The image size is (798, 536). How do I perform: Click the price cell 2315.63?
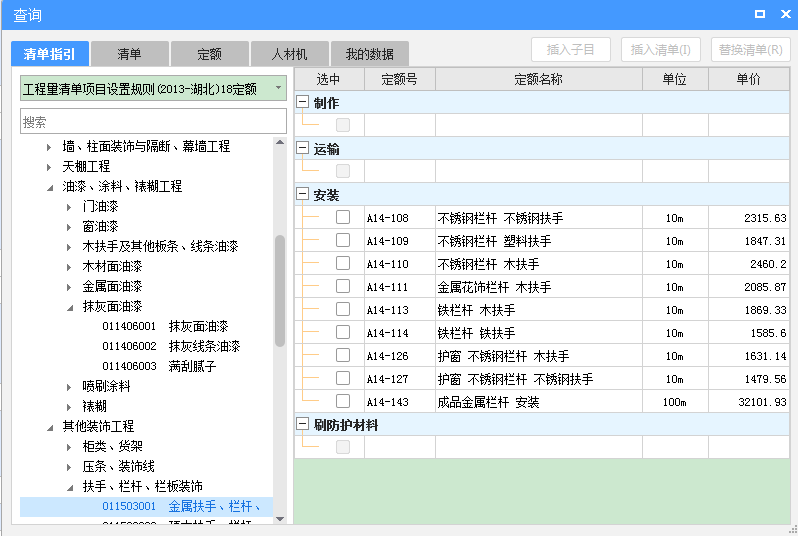coord(749,218)
